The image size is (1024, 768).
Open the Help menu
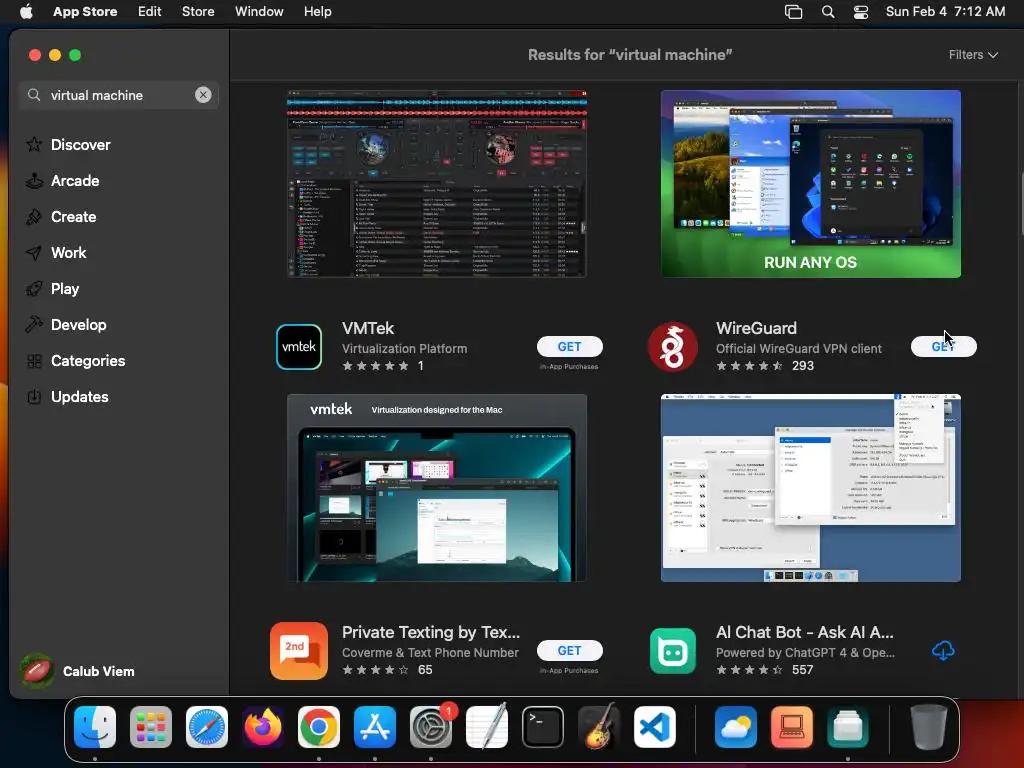point(317,12)
